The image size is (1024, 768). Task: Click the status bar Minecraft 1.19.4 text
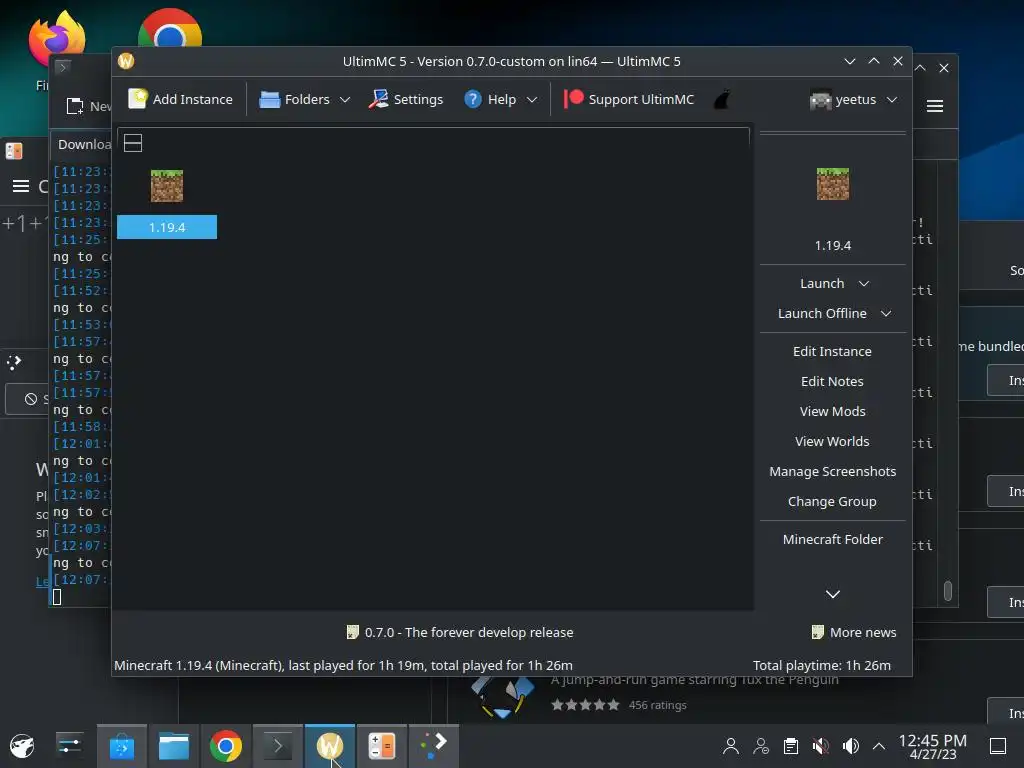point(344,665)
